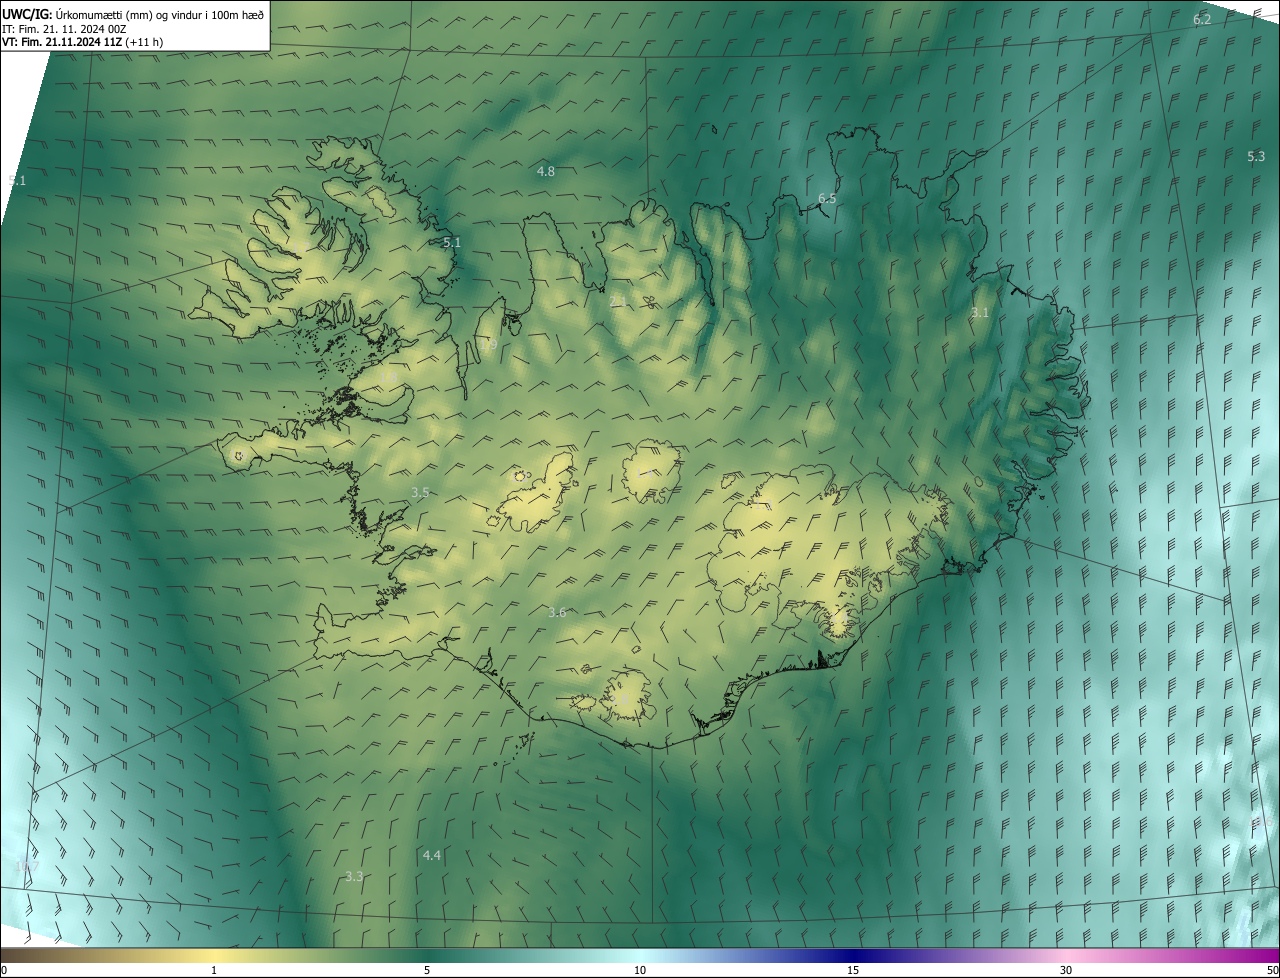Click the 6.5 value on the map

point(827,199)
